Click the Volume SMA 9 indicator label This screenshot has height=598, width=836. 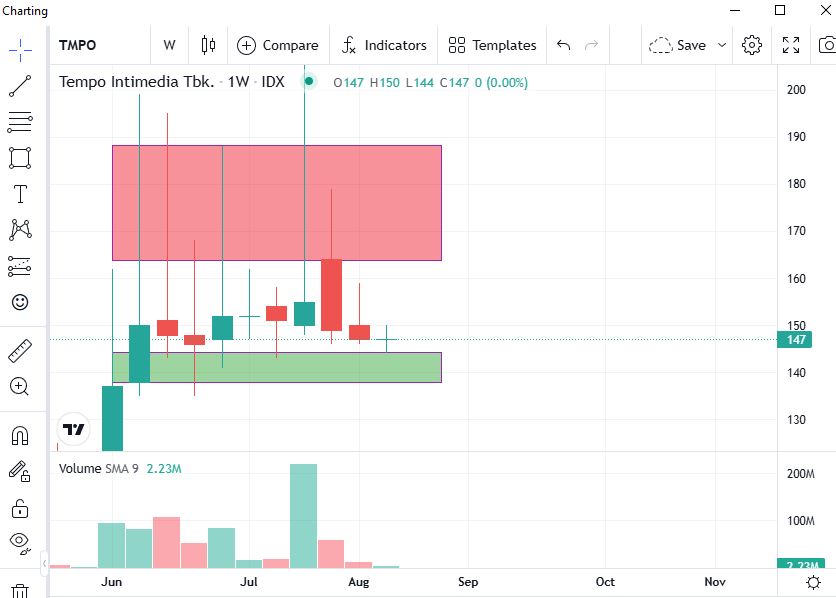point(99,468)
